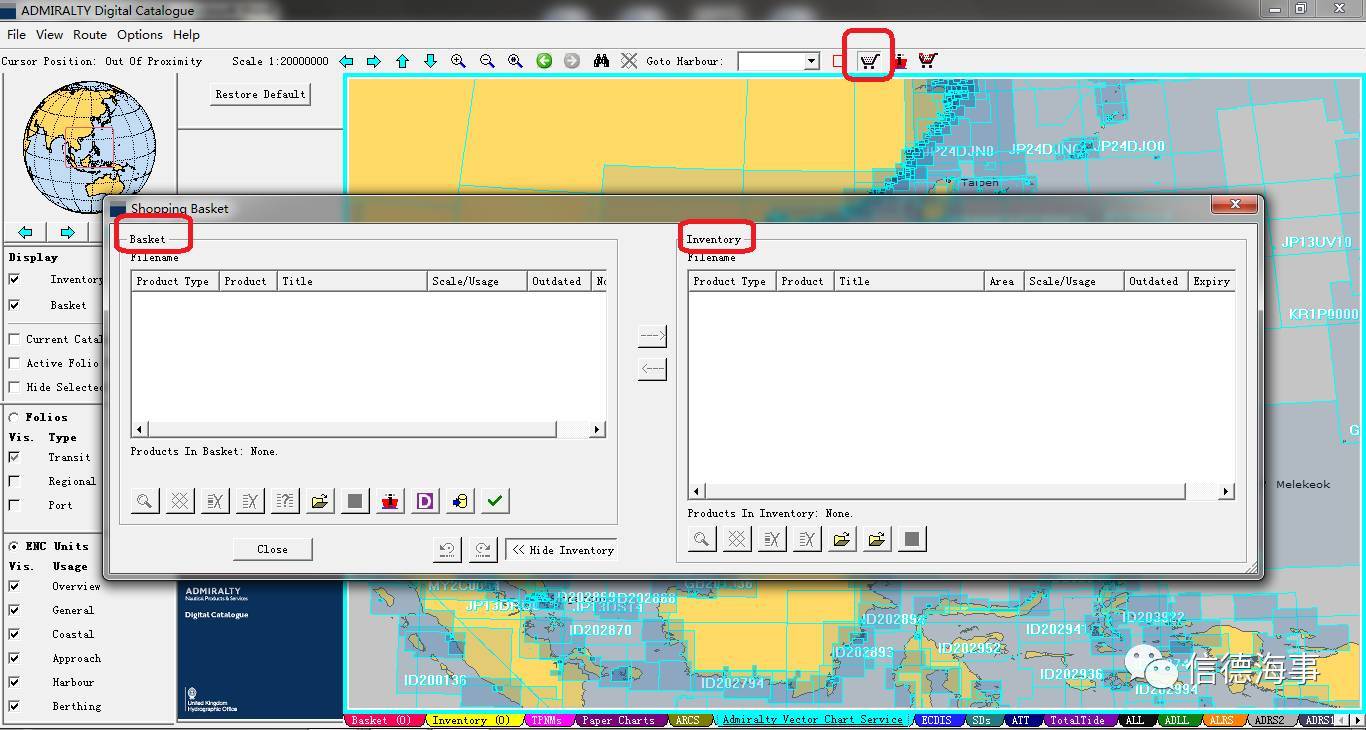The height and width of the screenshot is (730, 1366).
Task: Open the Route menu
Action: [x=90, y=34]
